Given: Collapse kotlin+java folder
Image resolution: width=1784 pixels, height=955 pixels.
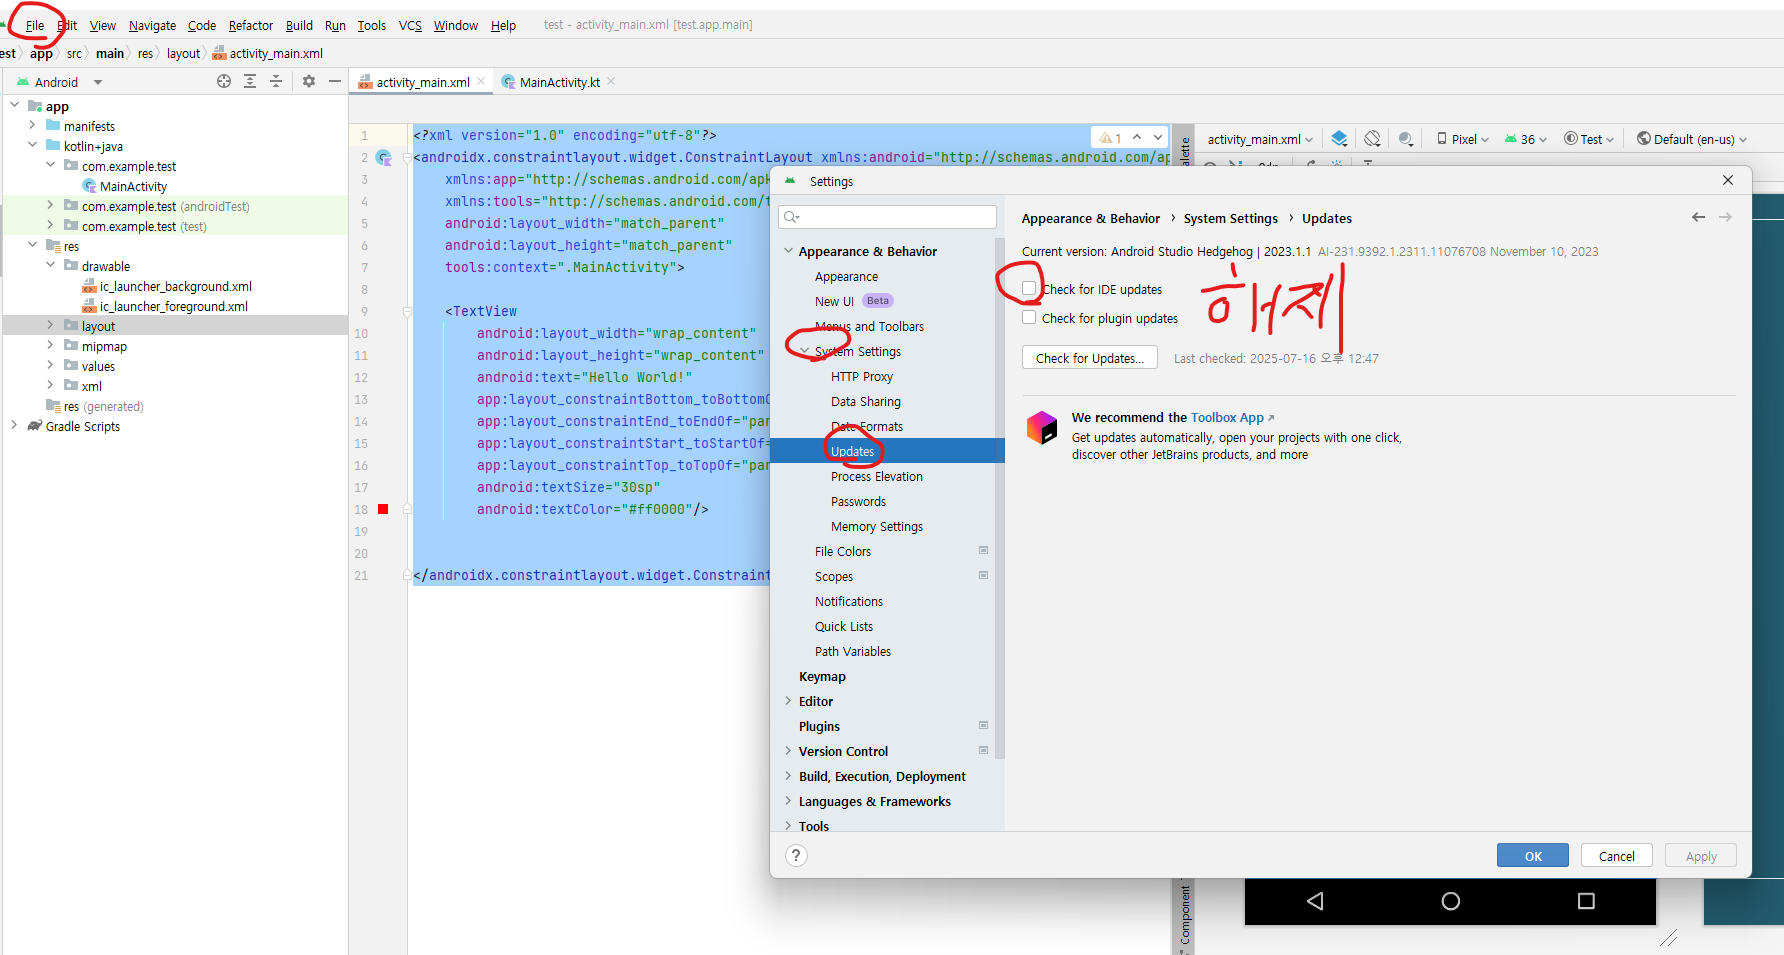Looking at the screenshot, I should [x=32, y=145].
